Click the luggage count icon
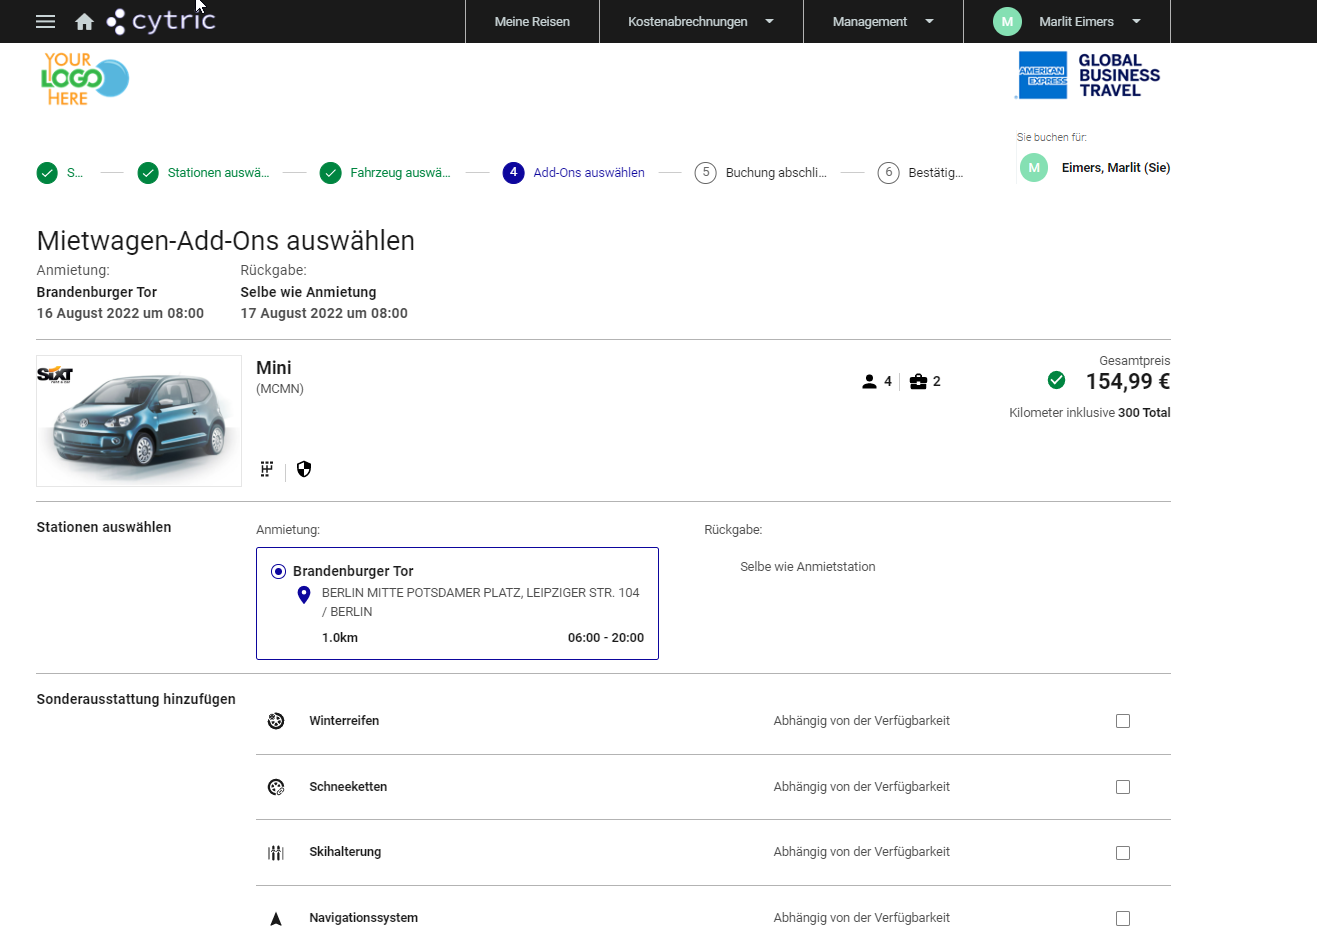This screenshot has height=928, width=1317. [x=918, y=381]
